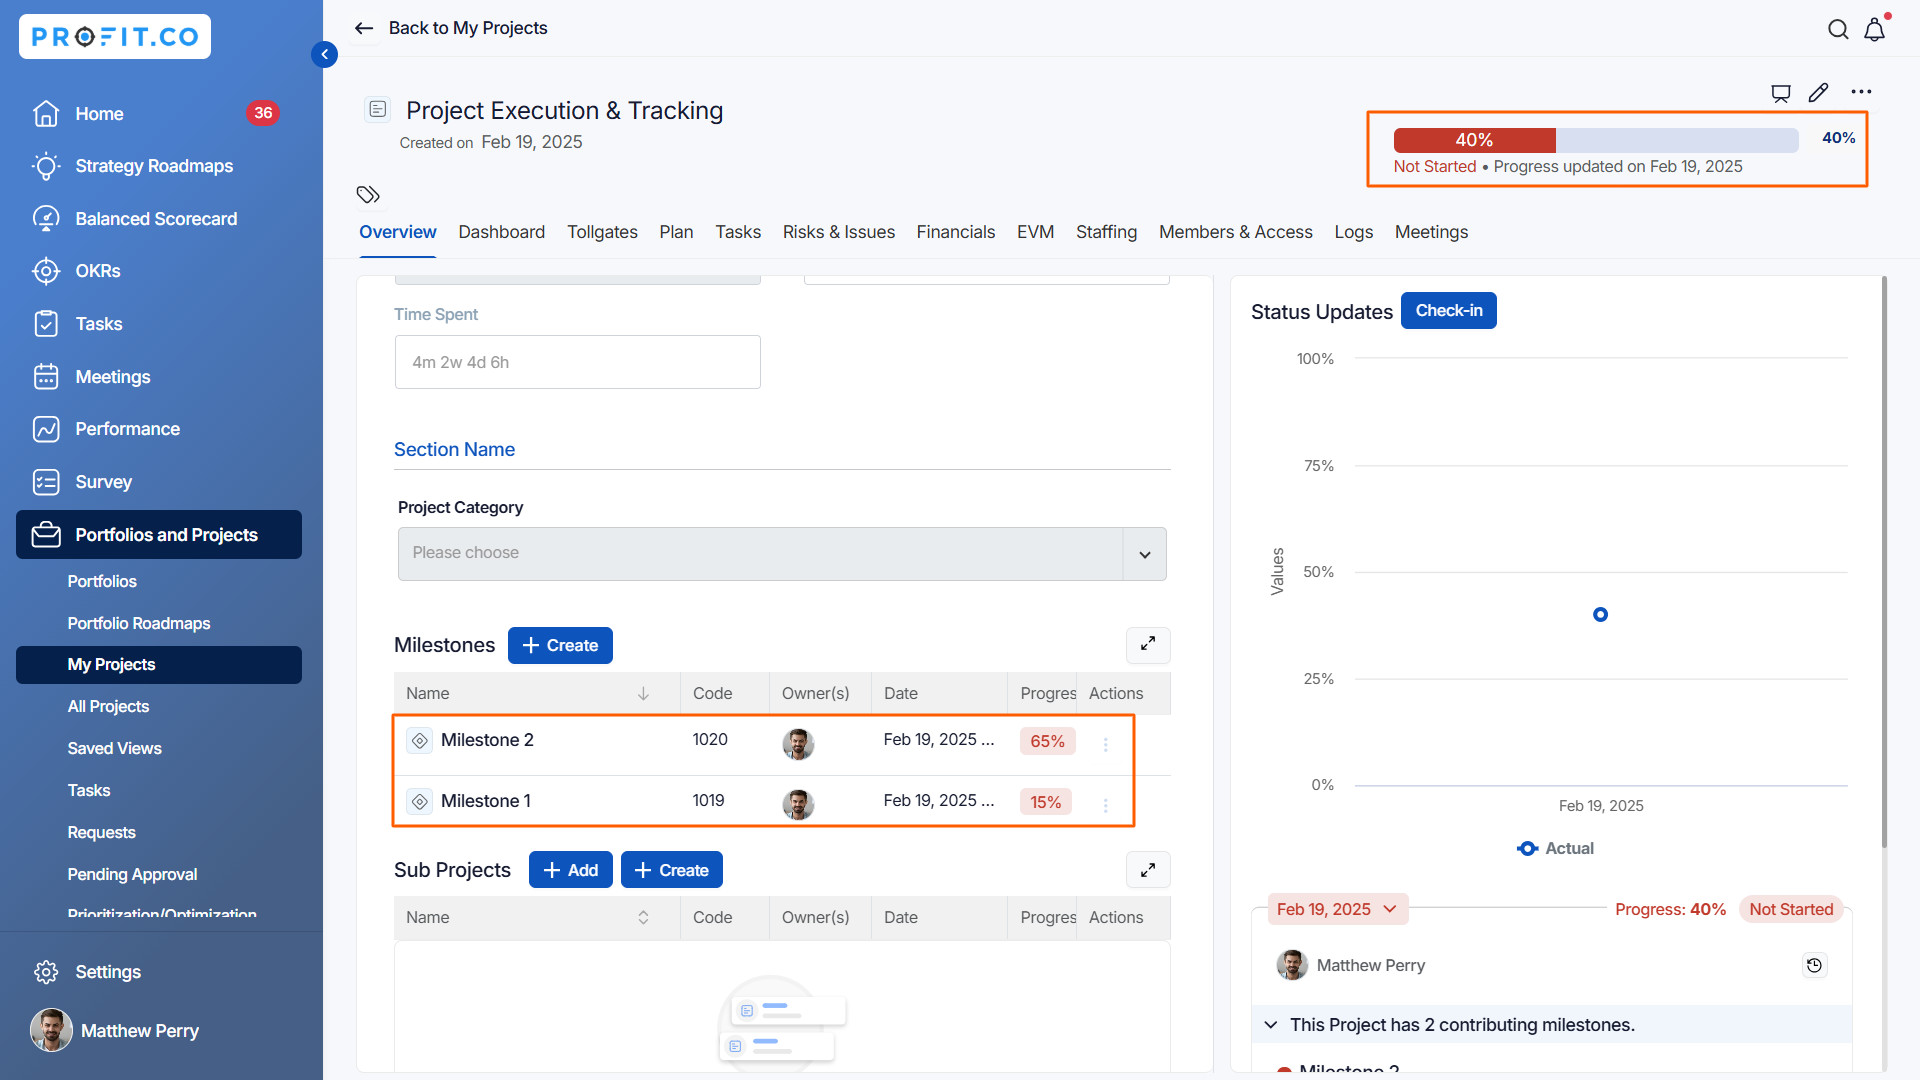Viewport: 1920px width, 1080px height.
Task: Click the Time Spent input field
Action: point(577,362)
